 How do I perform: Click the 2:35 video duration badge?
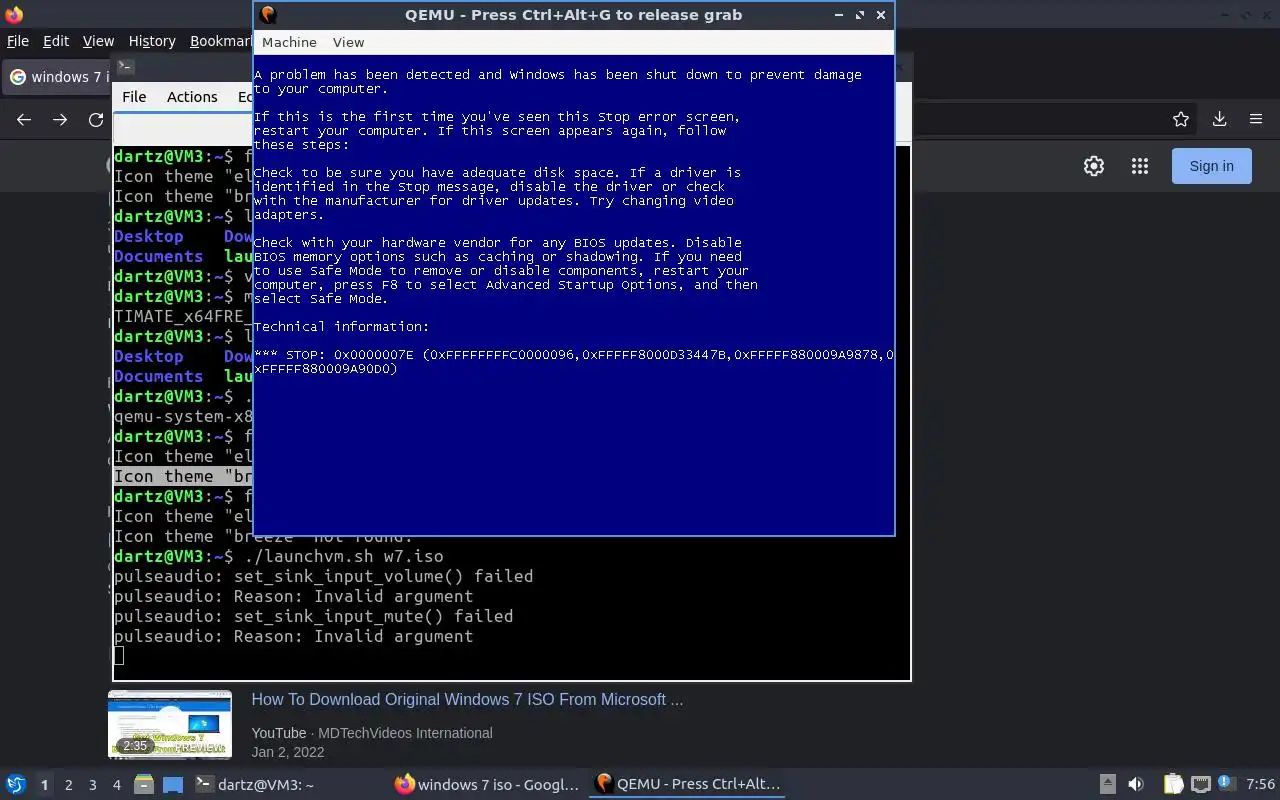click(x=135, y=745)
